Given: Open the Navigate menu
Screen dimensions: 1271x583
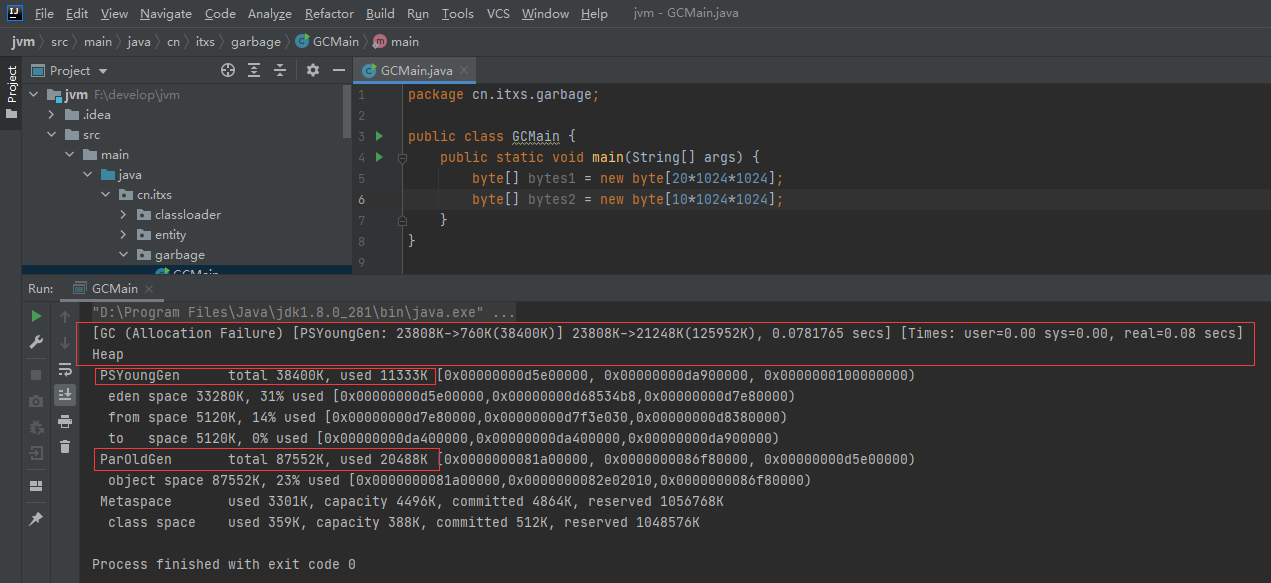Looking at the screenshot, I should pyautogui.click(x=166, y=14).
